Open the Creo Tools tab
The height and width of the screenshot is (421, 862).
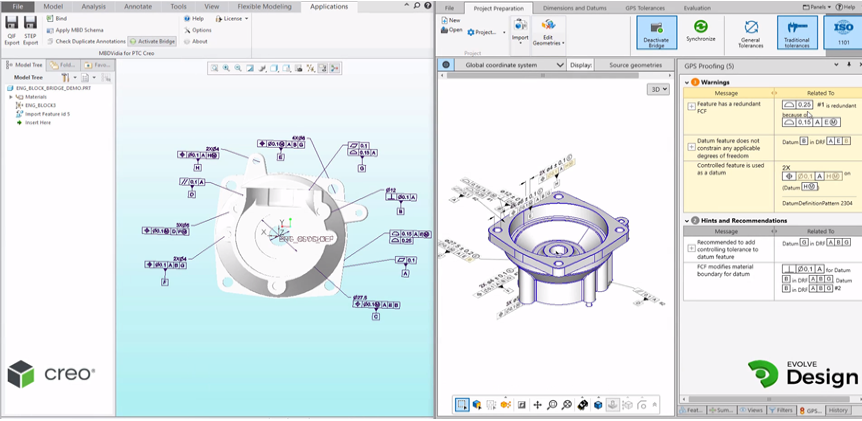tap(178, 7)
